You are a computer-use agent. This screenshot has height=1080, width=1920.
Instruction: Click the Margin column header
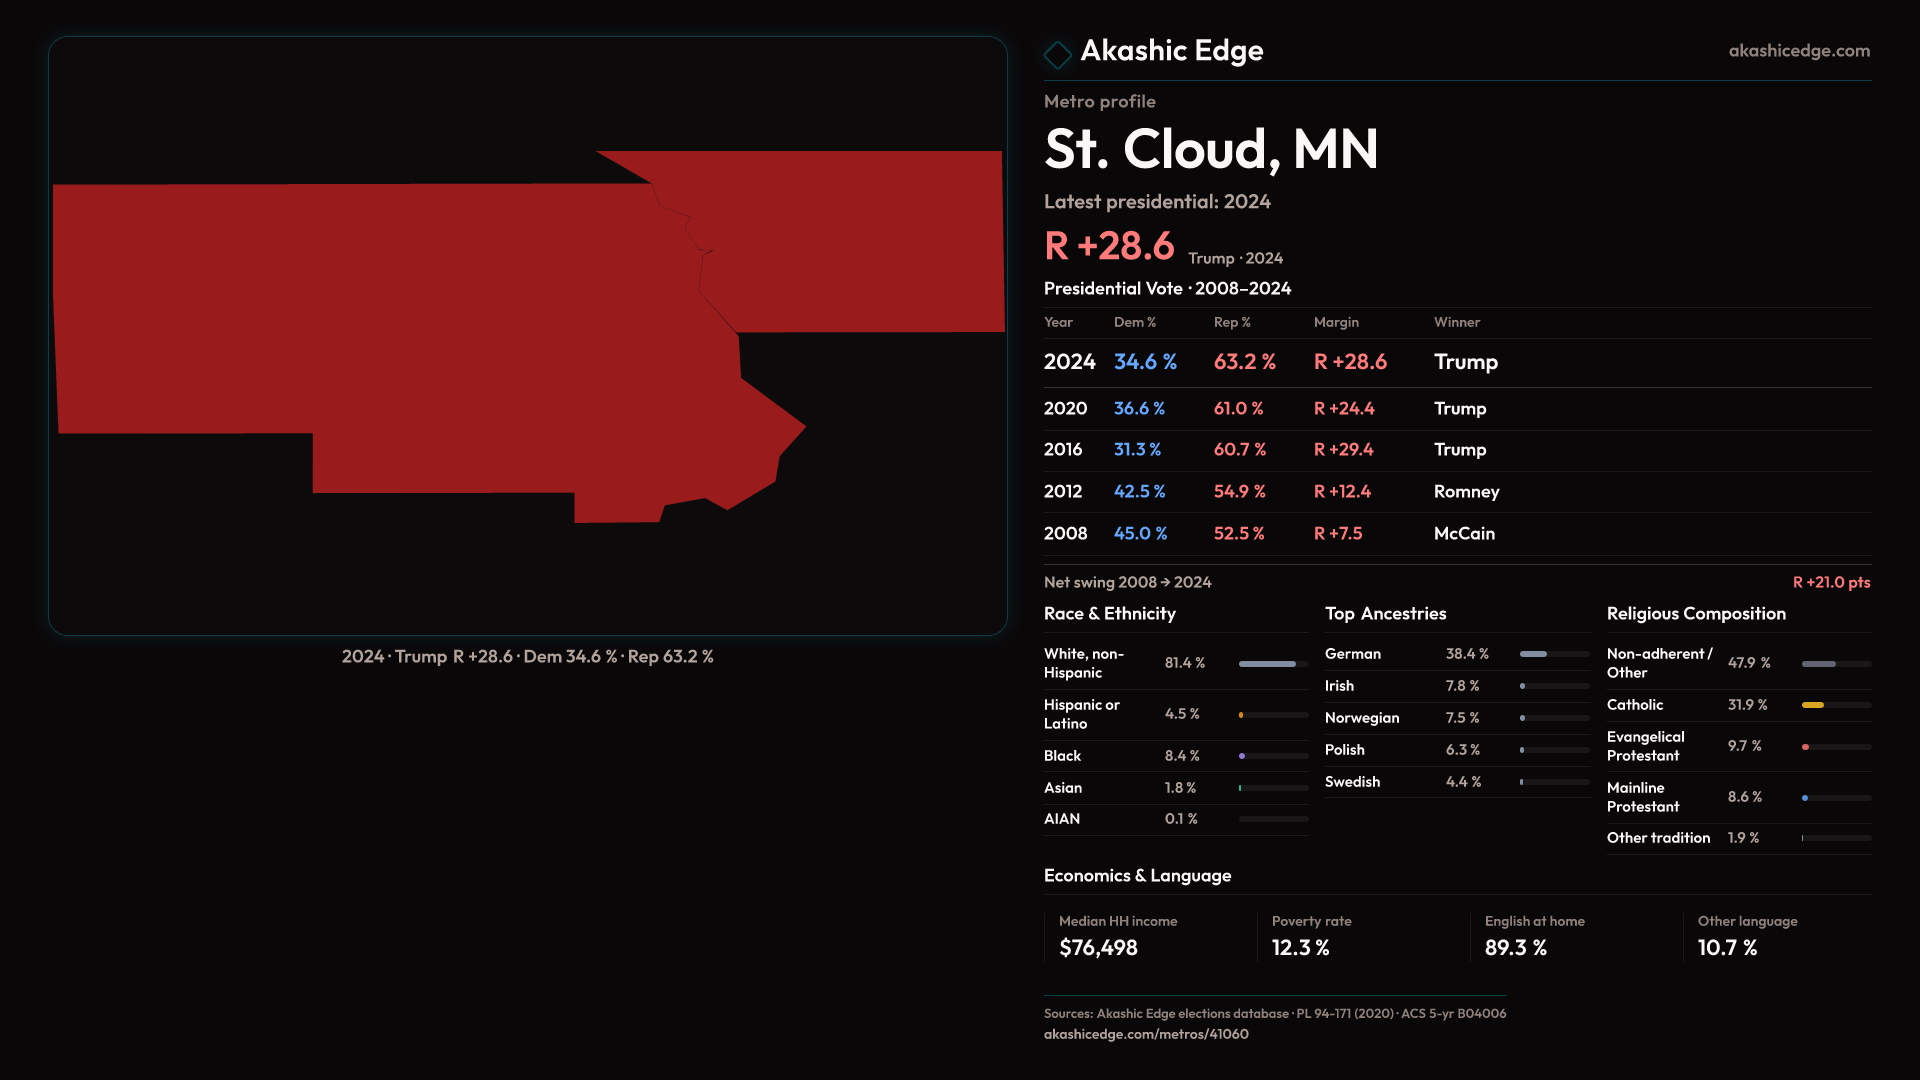(x=1336, y=322)
